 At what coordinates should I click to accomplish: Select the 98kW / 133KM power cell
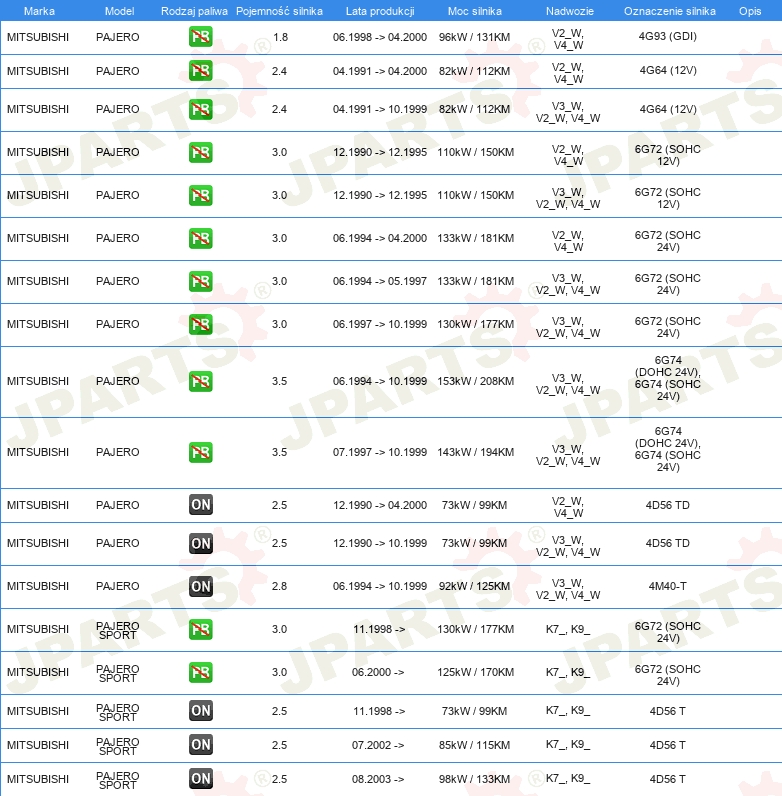click(474, 779)
